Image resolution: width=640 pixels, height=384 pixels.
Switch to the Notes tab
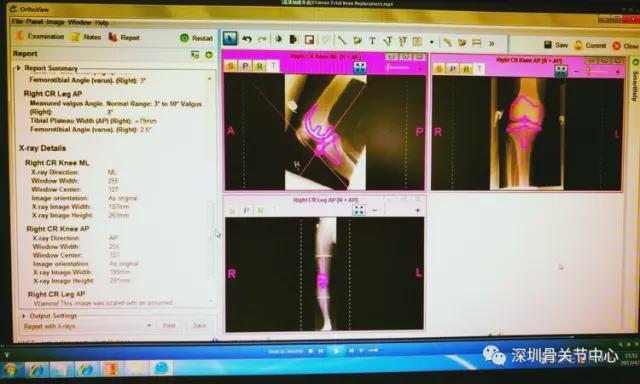click(86, 37)
